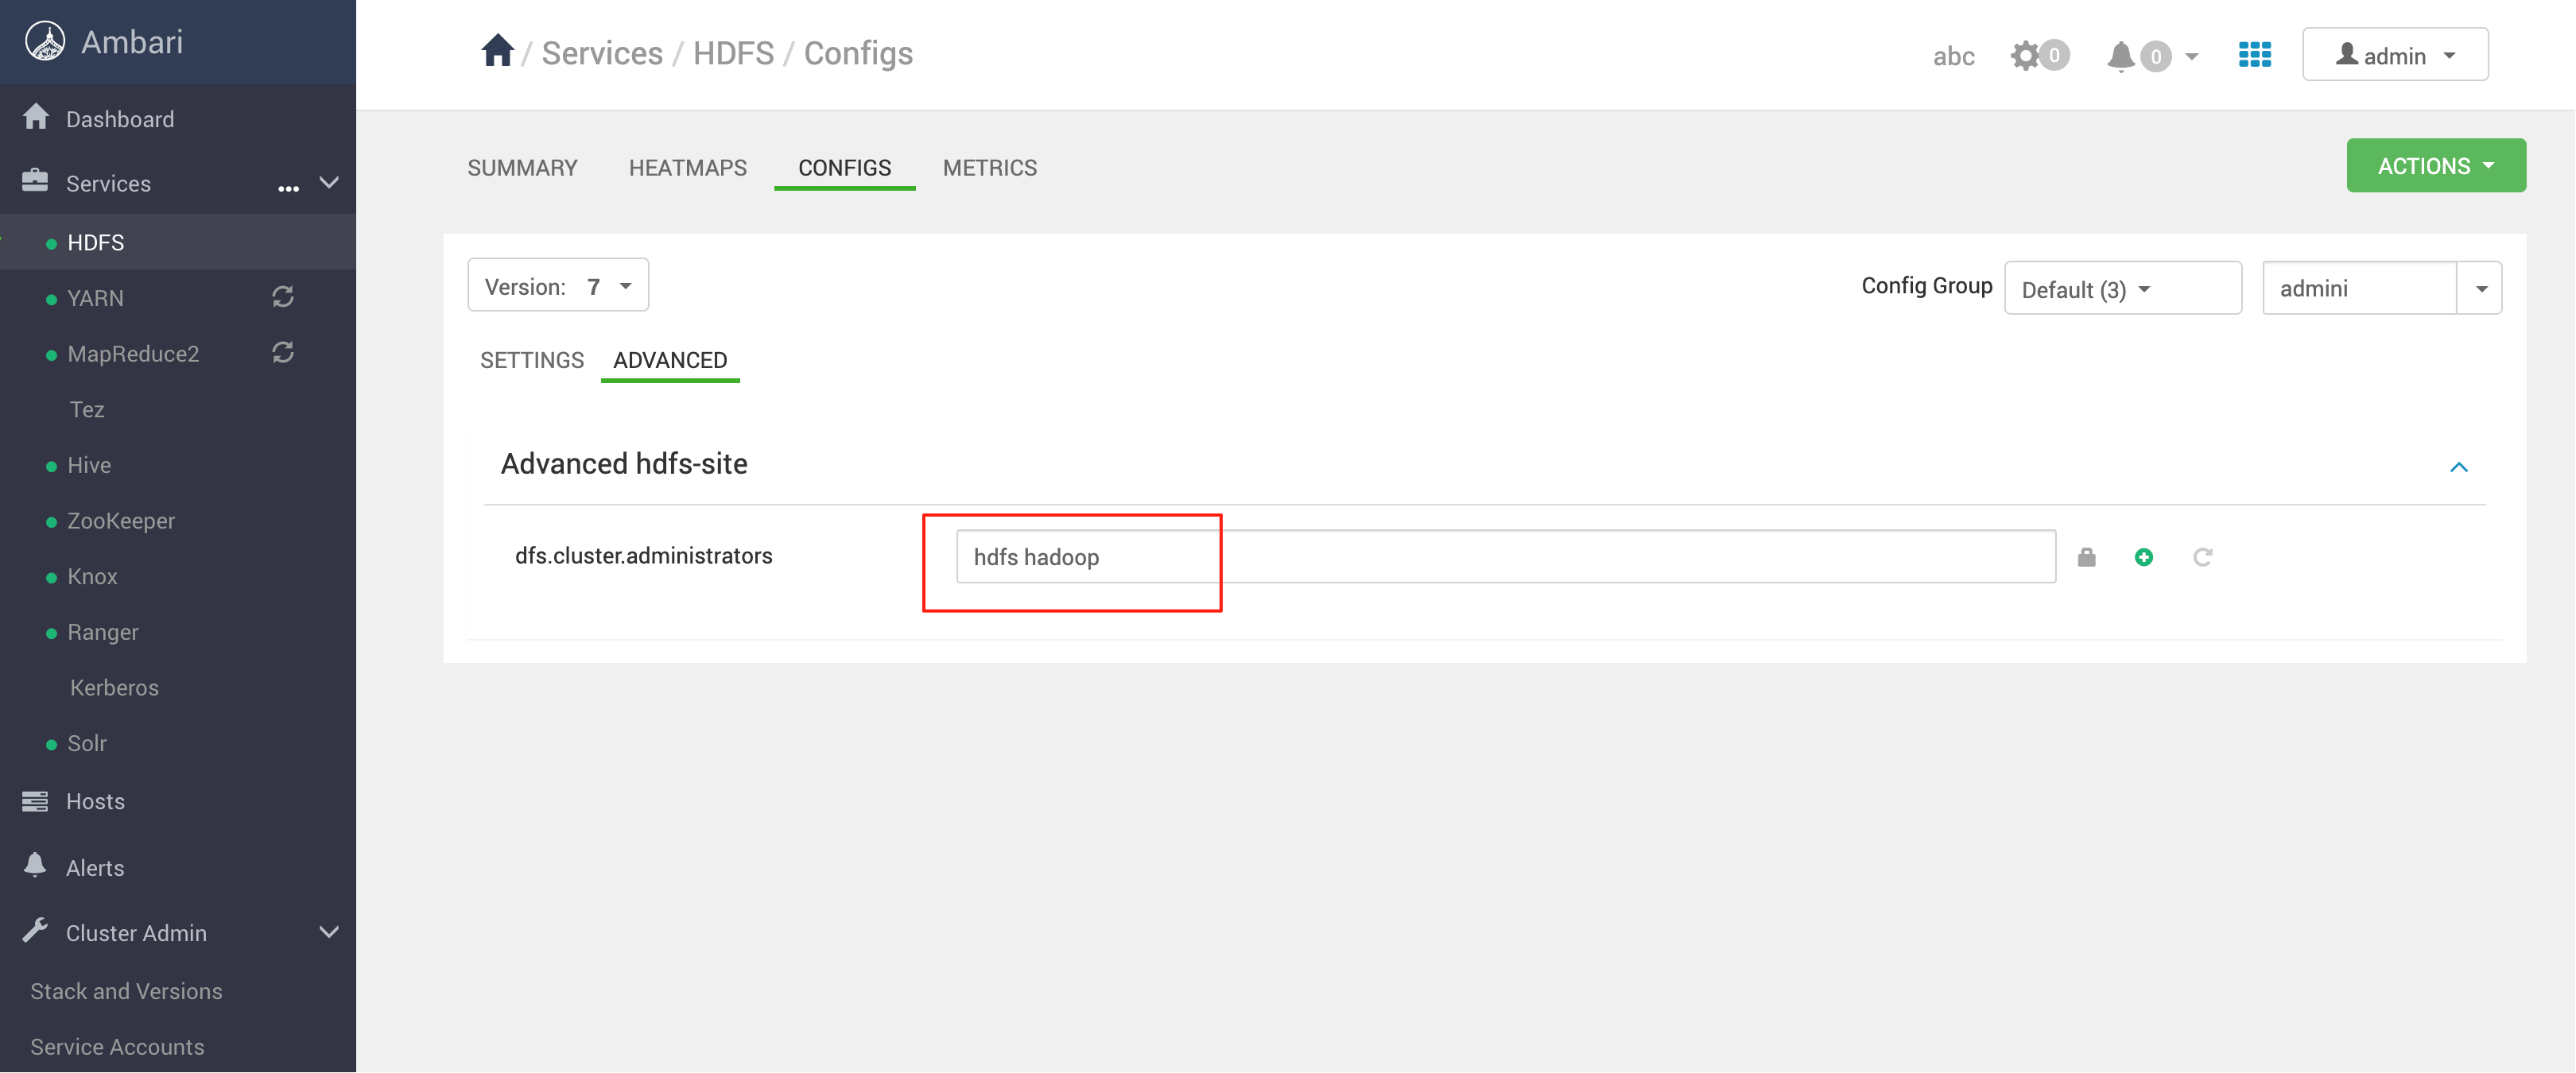Open the Version 7 dropdown
The height and width of the screenshot is (1073, 2576).
click(558, 286)
